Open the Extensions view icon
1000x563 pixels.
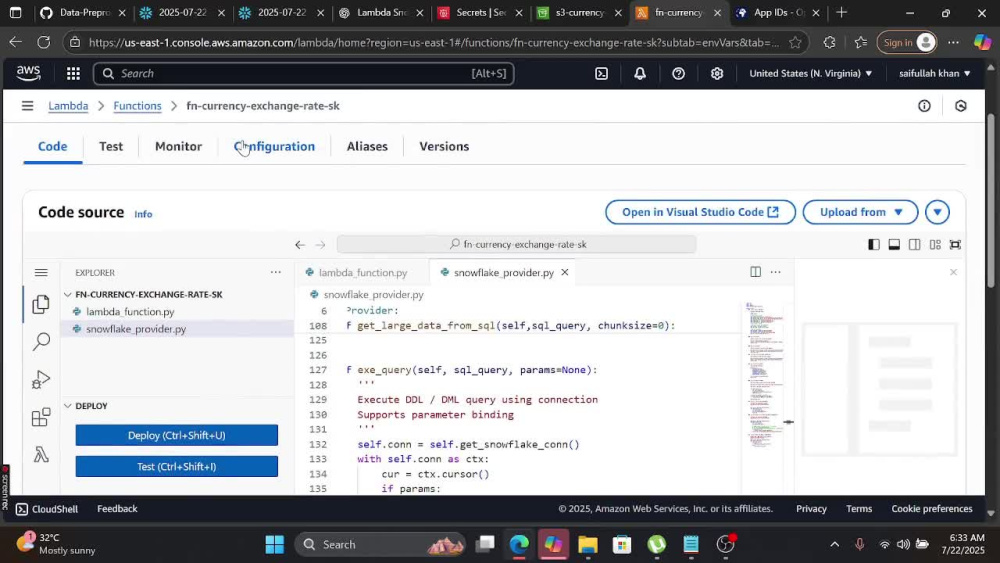(41, 417)
